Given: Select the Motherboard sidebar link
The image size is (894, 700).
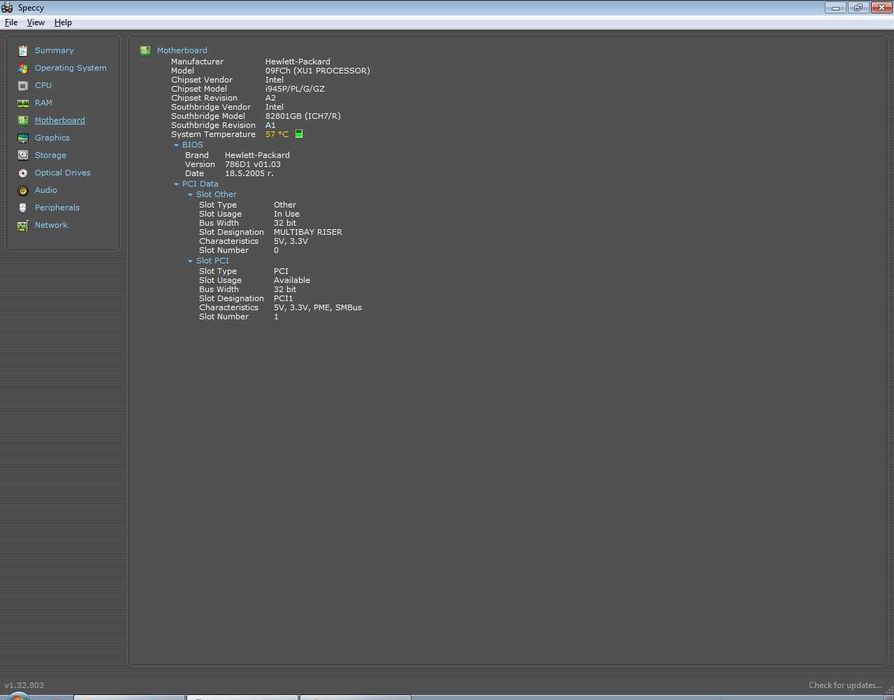Looking at the screenshot, I should tap(59, 120).
